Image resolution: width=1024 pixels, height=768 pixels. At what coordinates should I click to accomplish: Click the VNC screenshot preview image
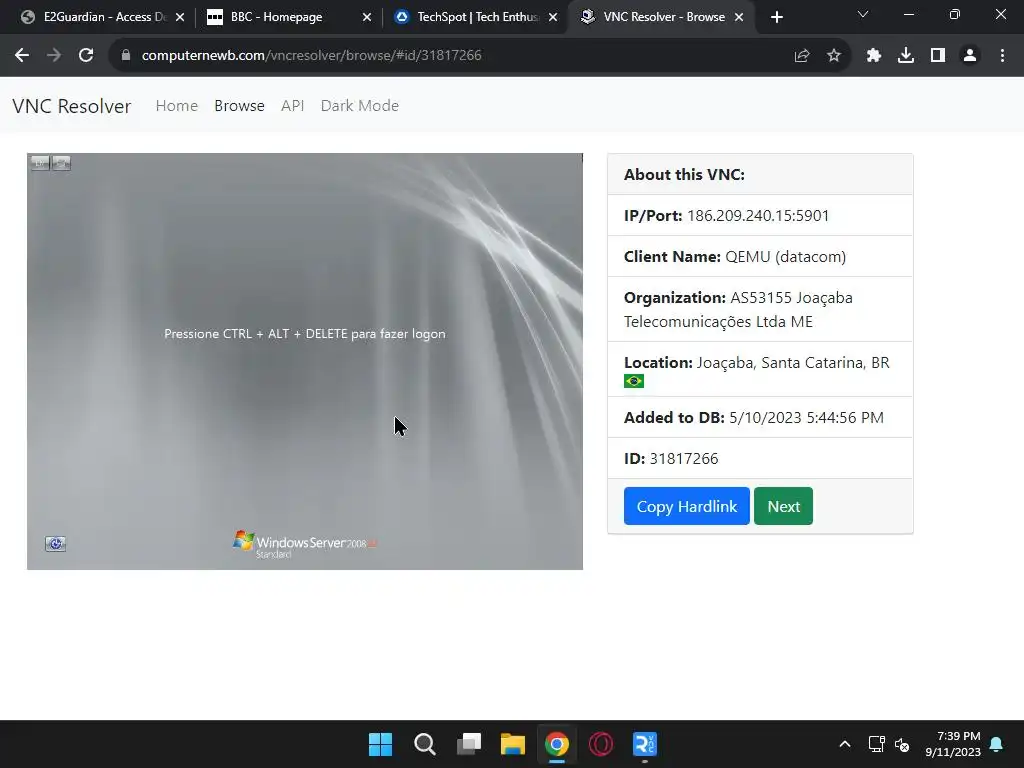[305, 361]
